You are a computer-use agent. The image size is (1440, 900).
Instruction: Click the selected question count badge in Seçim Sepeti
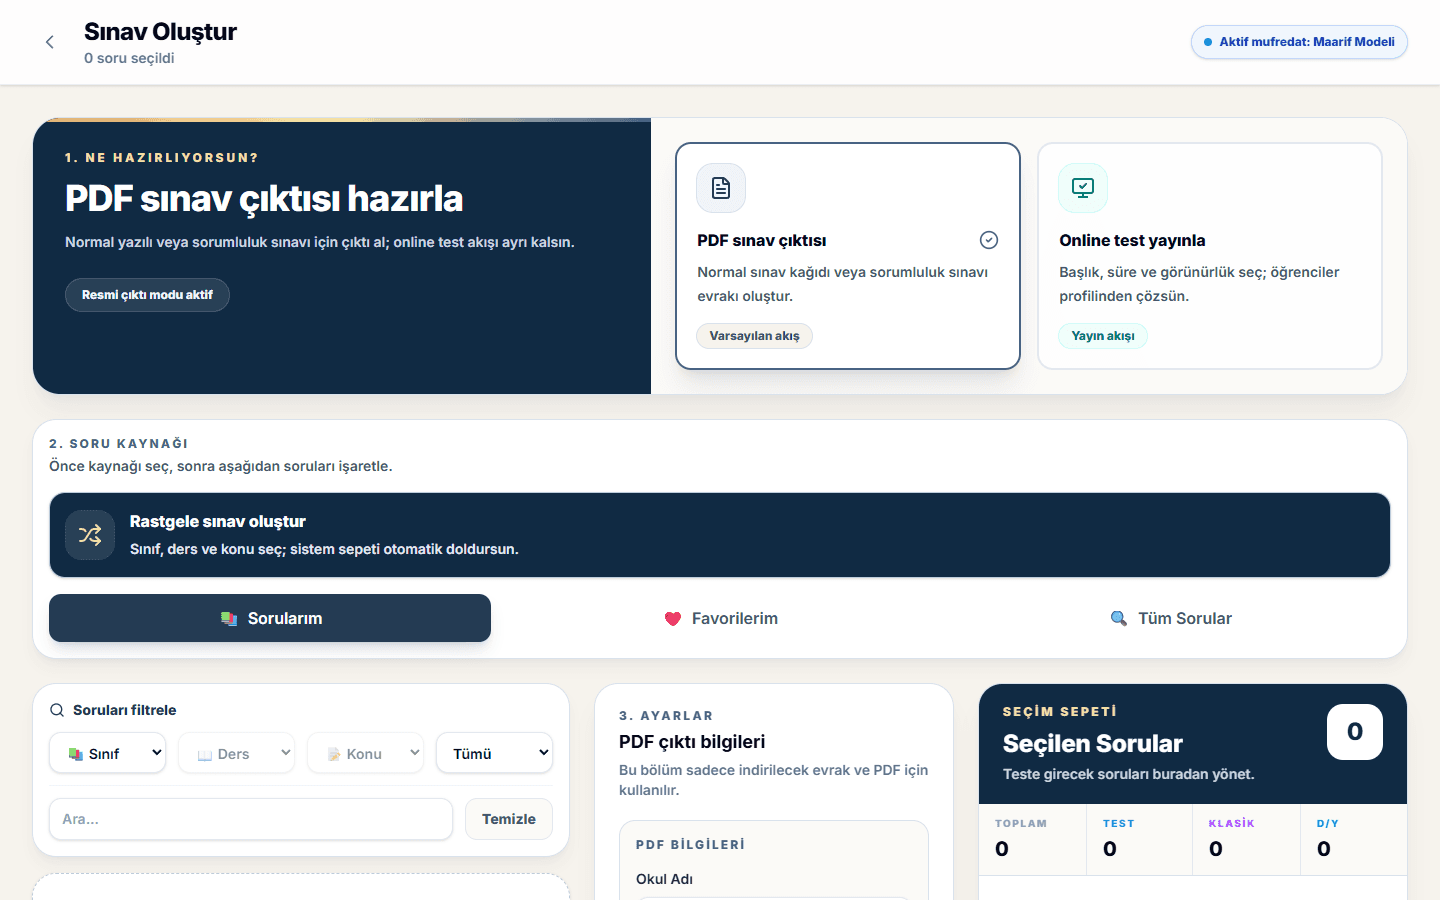tap(1355, 732)
